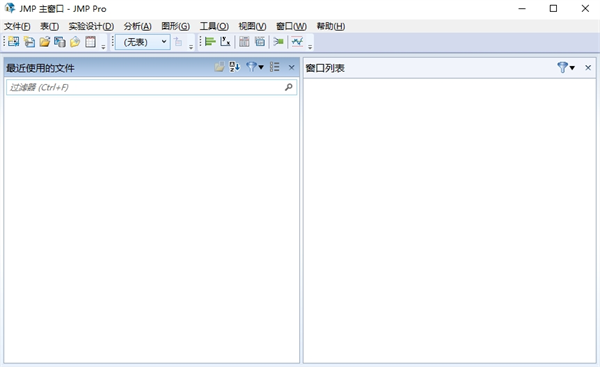Screen dimensions: 600x367
Task: Close the JMP main window
Action: coord(585,8)
